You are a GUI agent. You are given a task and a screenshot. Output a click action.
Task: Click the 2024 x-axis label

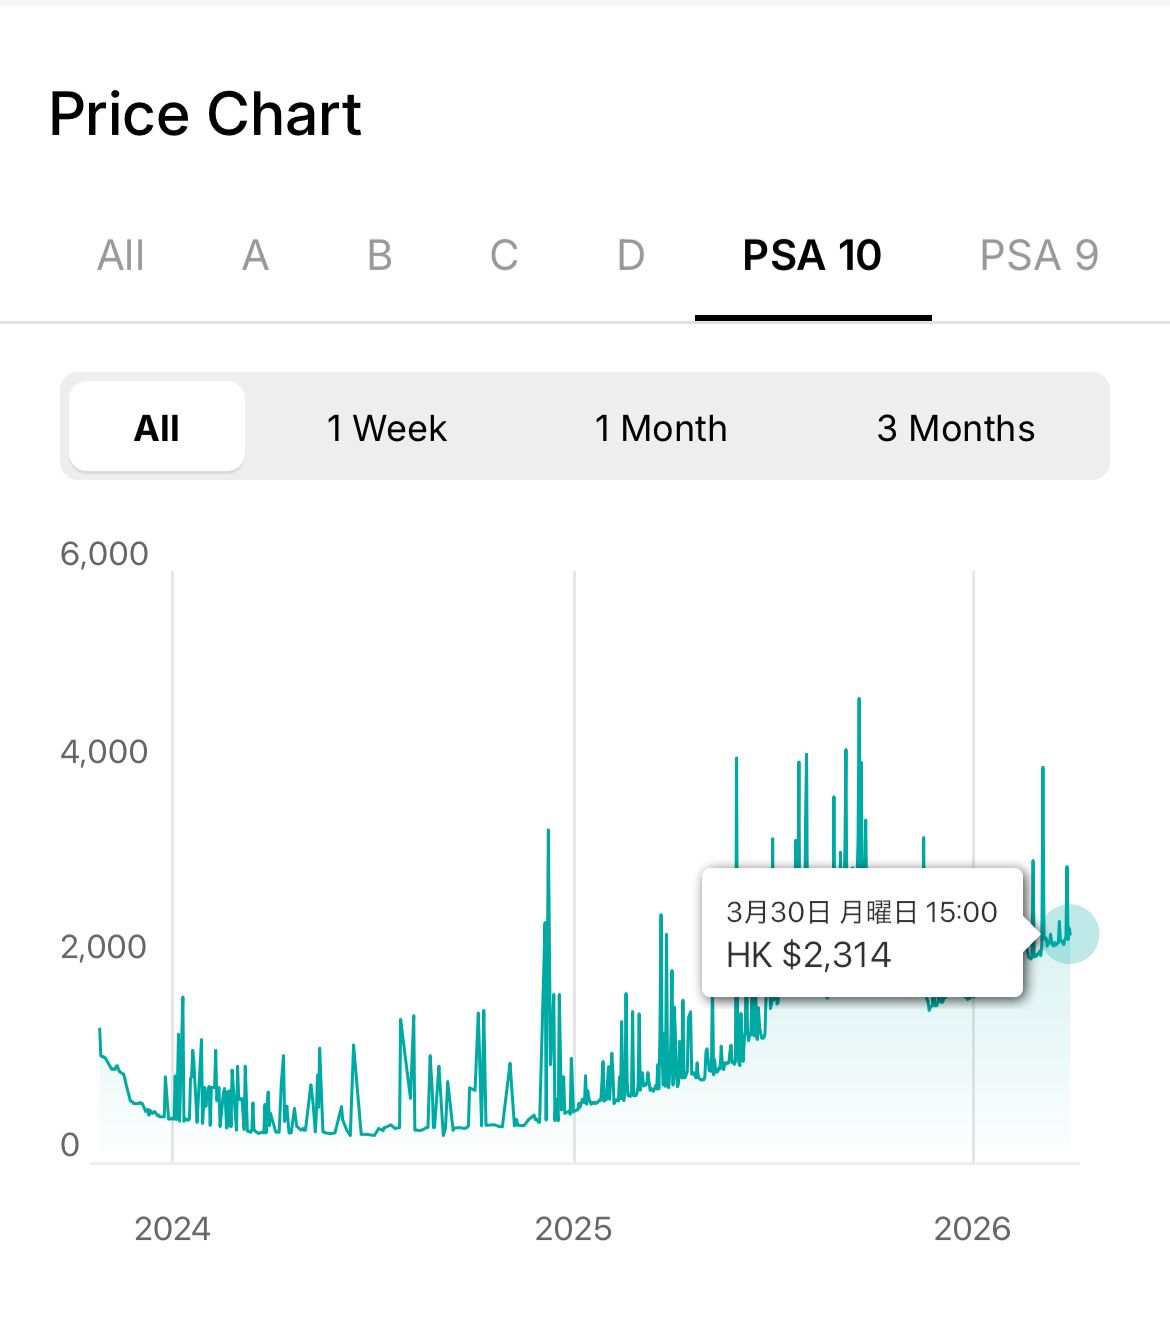172,1228
